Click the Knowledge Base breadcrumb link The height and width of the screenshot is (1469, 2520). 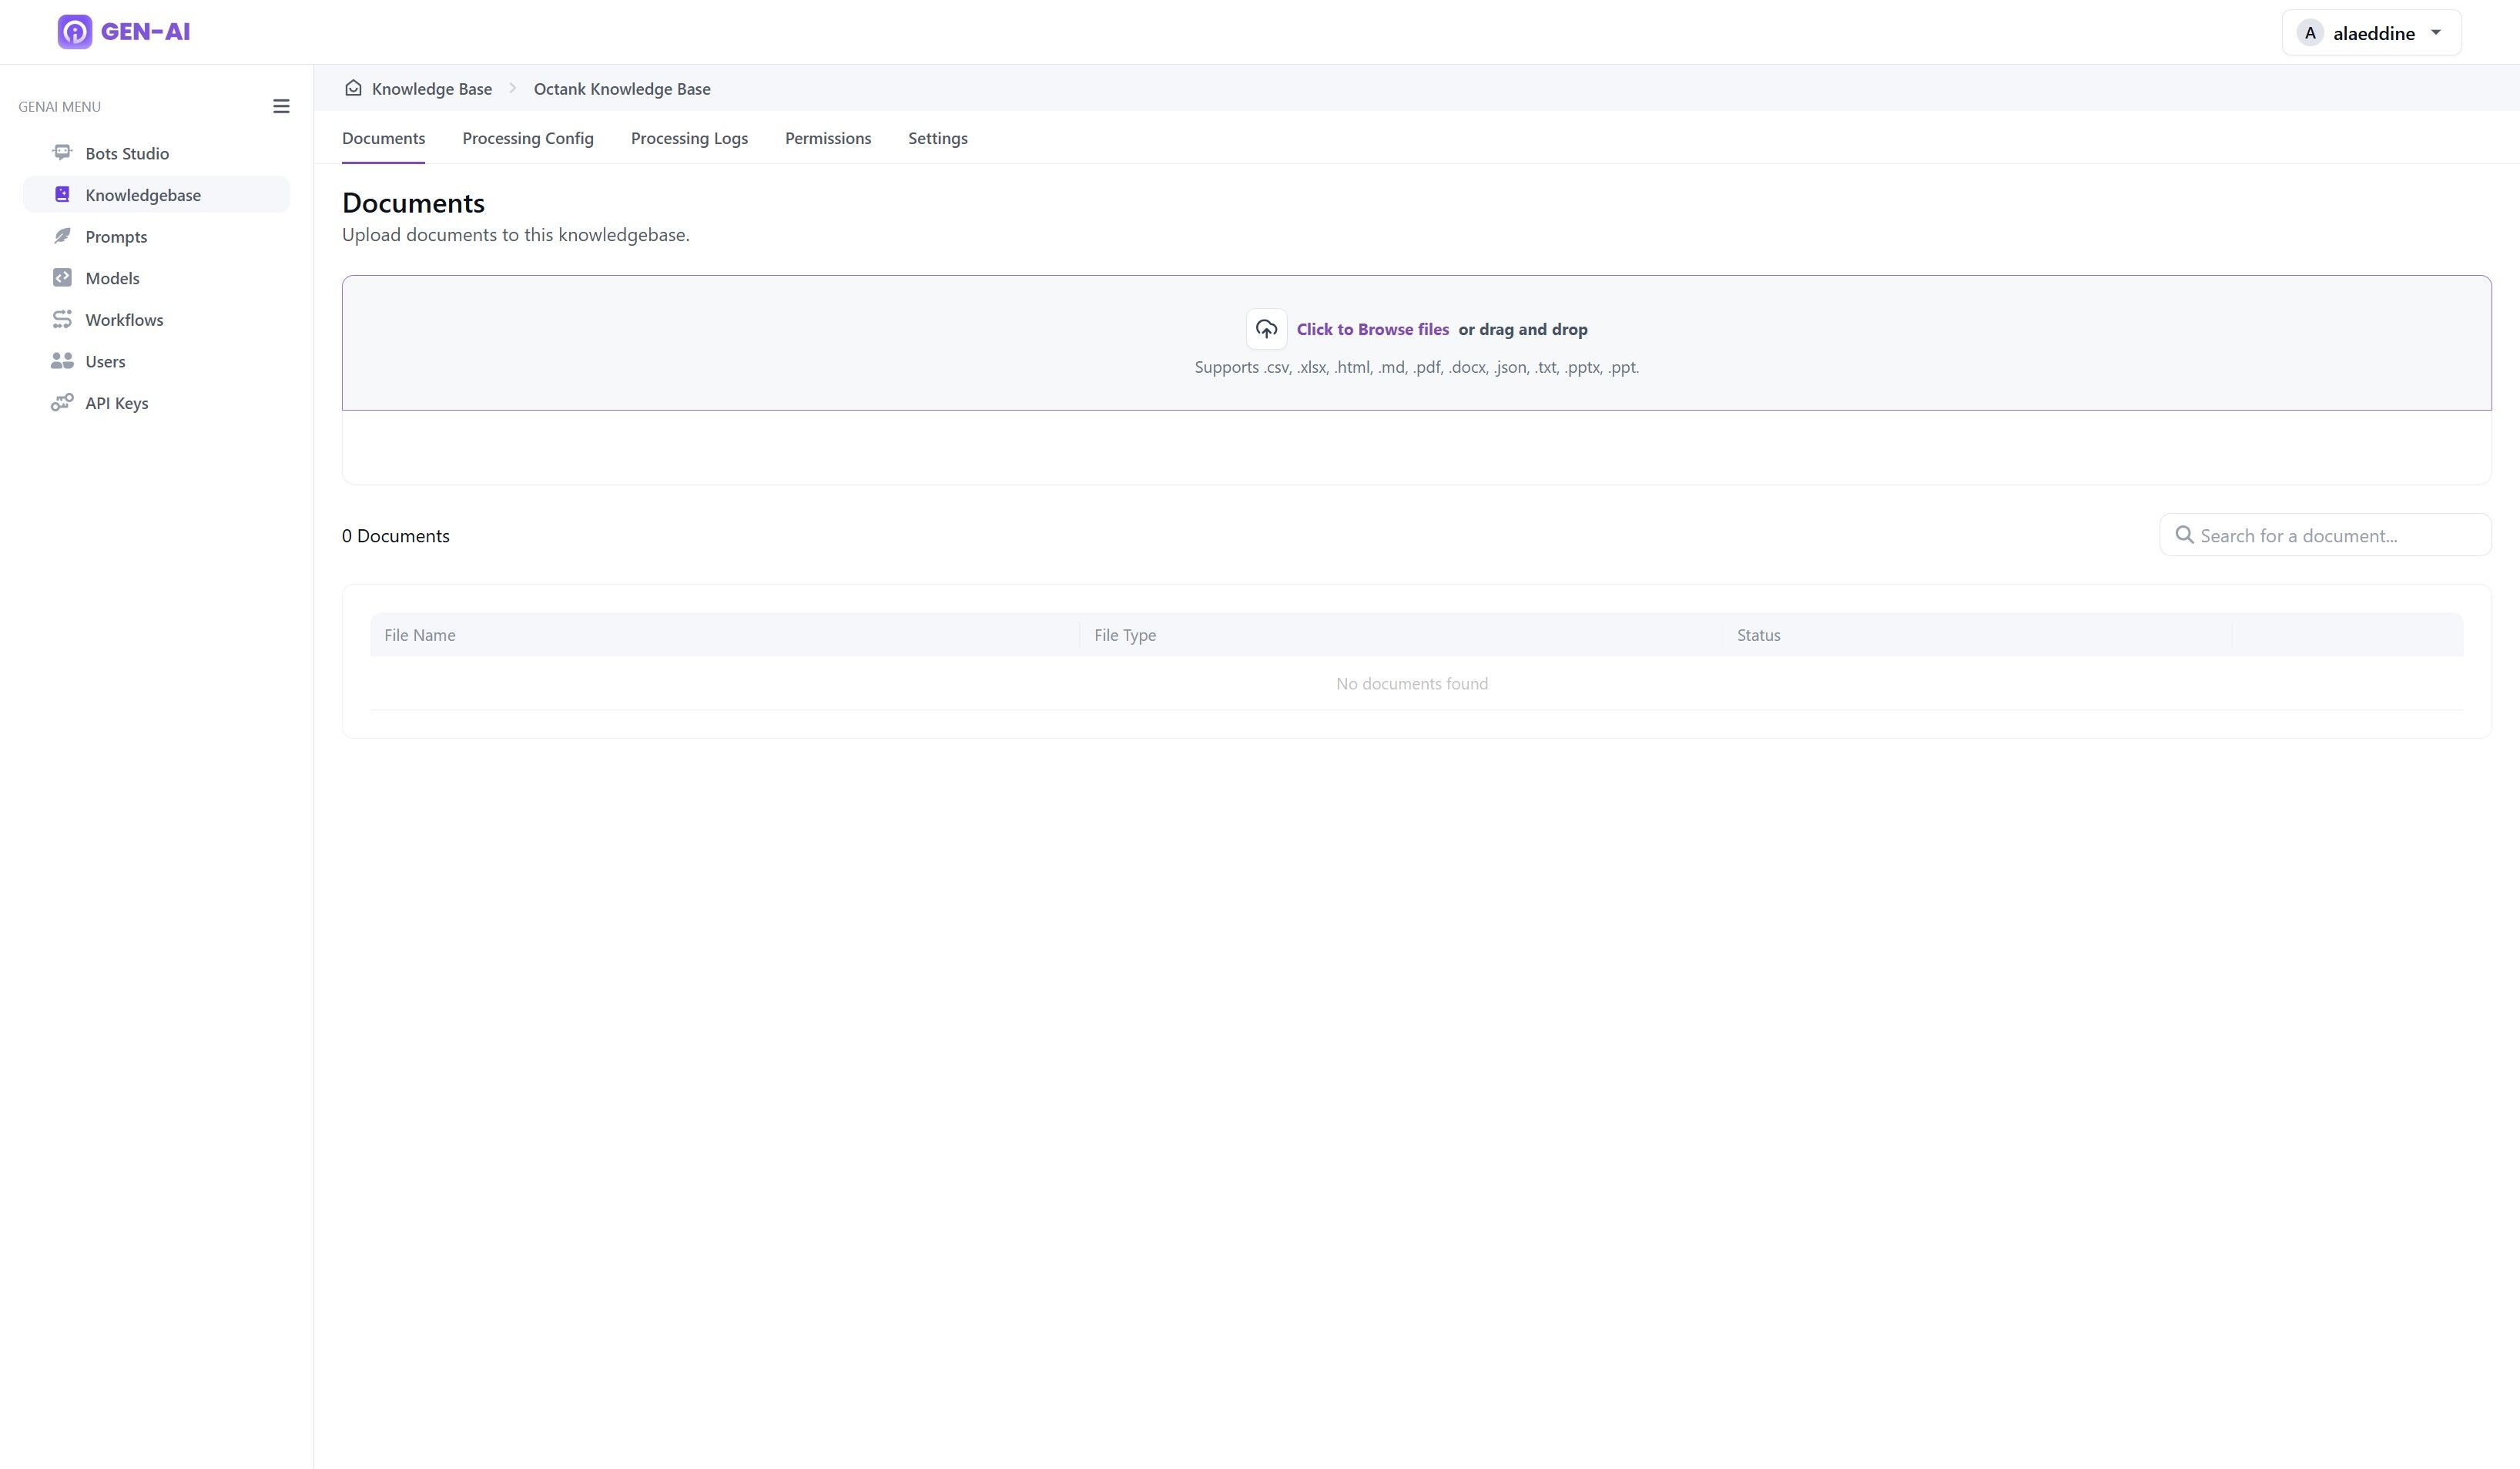(432, 88)
